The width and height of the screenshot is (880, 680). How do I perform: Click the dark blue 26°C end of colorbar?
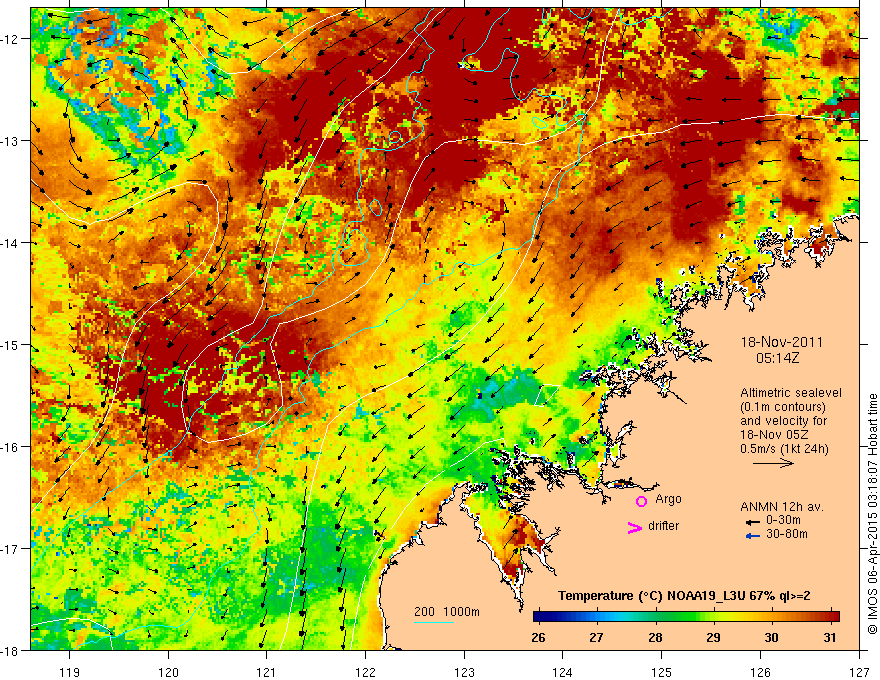pyautogui.click(x=539, y=617)
